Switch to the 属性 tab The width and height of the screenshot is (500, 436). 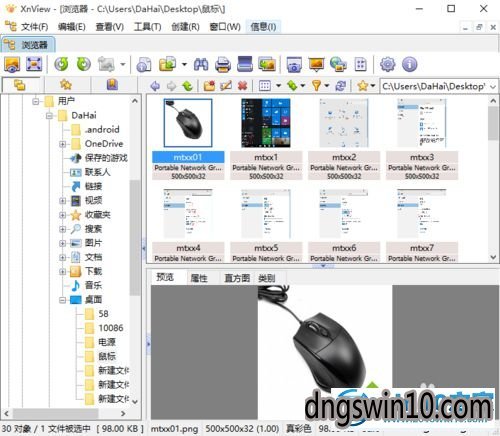pos(199,278)
